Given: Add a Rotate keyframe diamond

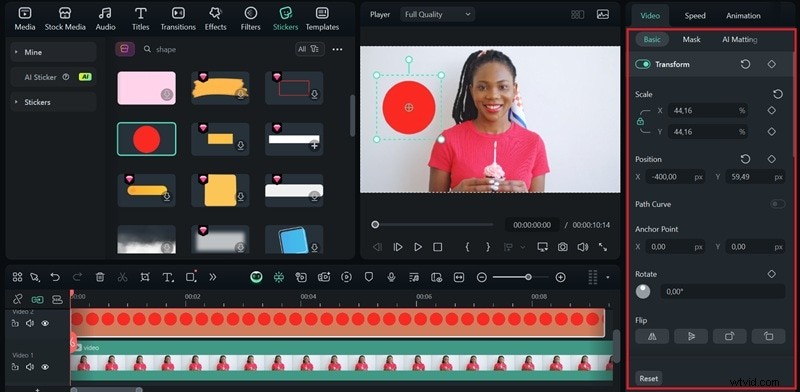Looking at the screenshot, I should tap(771, 274).
